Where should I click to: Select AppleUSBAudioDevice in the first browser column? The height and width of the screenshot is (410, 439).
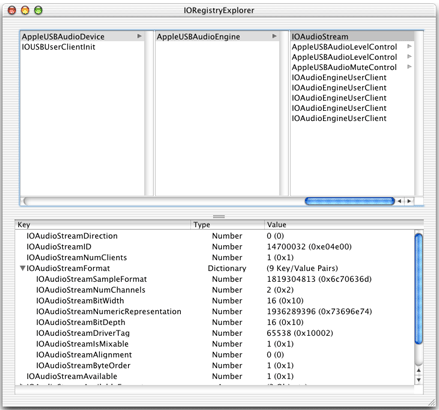click(82, 36)
